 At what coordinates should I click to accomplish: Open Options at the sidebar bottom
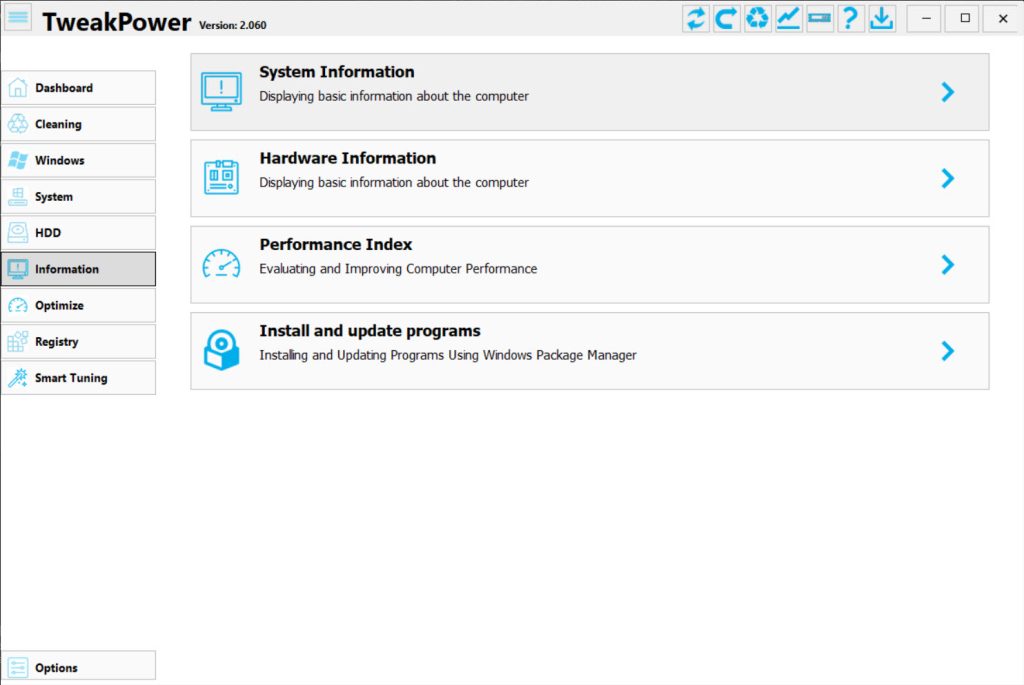(78, 667)
